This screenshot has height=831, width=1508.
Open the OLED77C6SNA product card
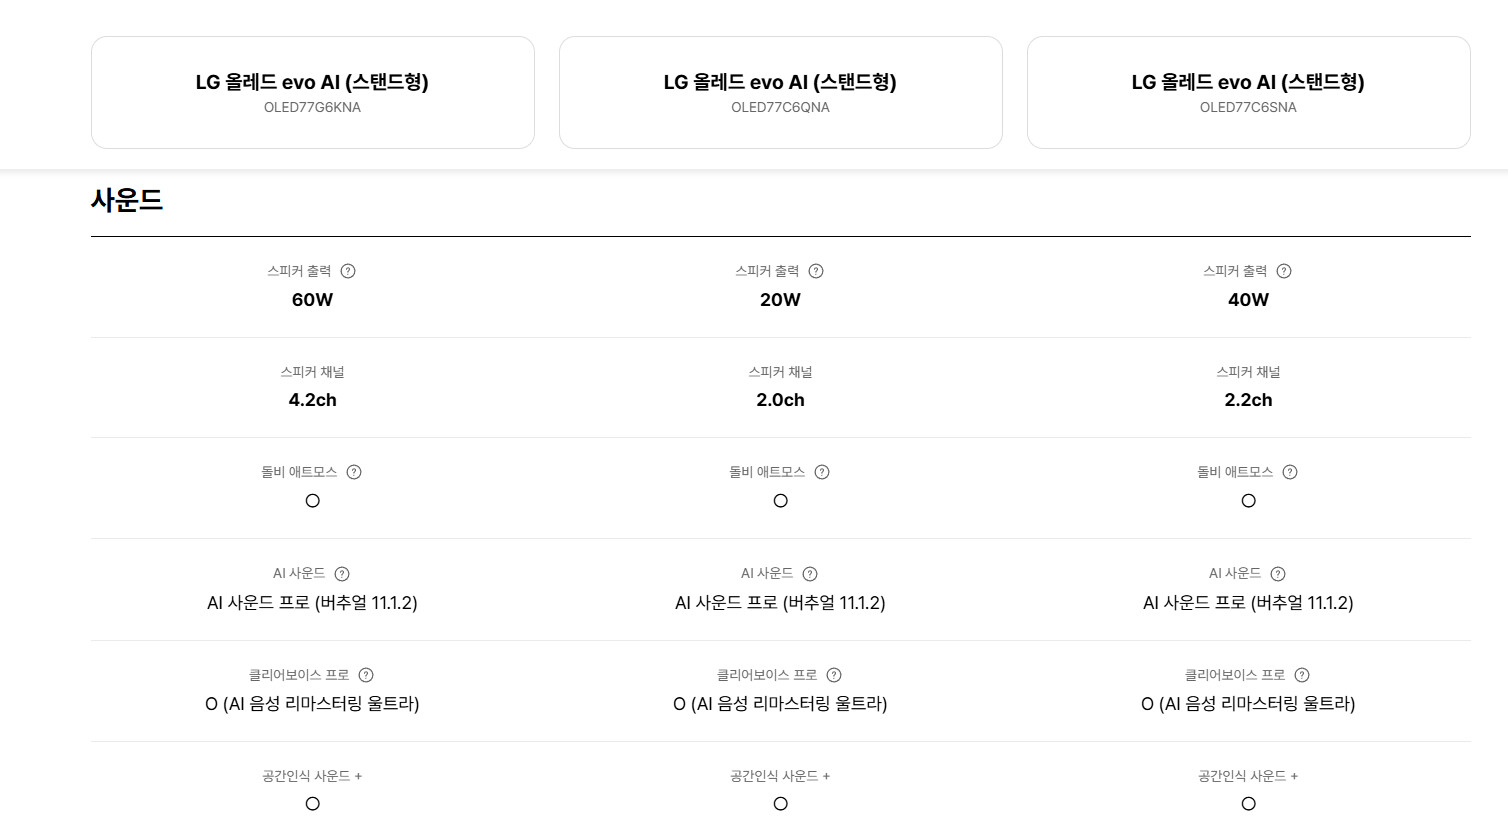1248,93
